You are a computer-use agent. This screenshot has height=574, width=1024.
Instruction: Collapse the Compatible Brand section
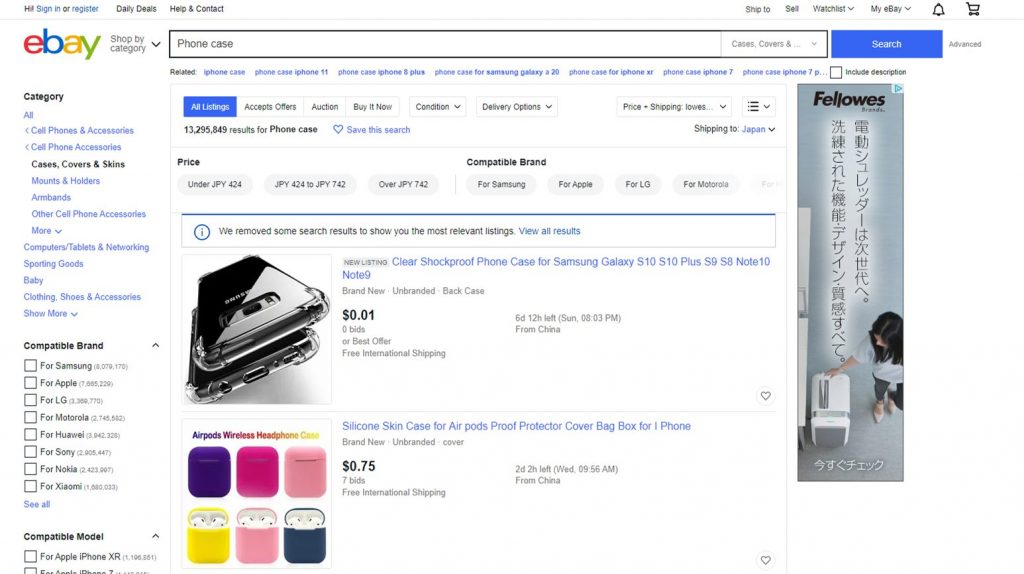pyautogui.click(x=155, y=345)
